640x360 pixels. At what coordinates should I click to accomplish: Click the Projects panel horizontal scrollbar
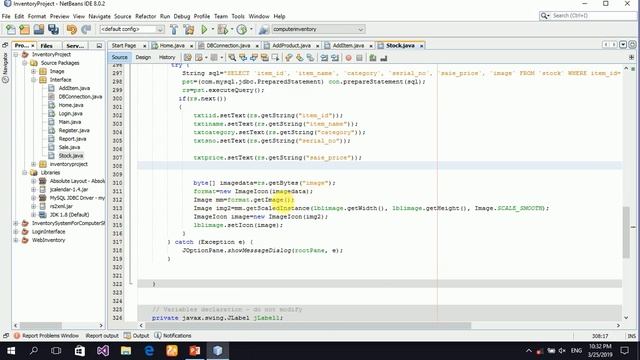pyautogui.click(x=59, y=326)
